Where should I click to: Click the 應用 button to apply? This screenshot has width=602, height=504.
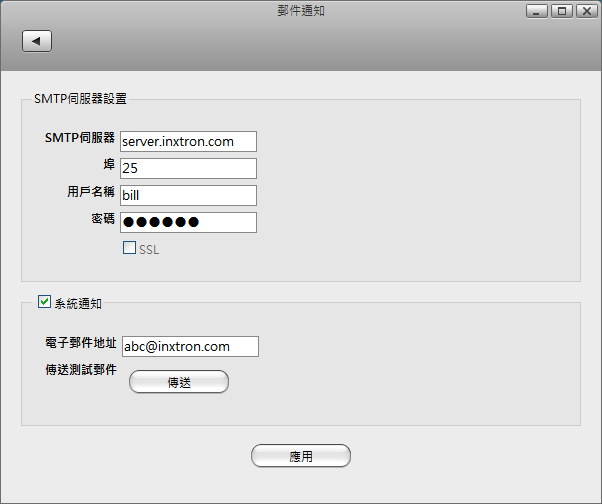click(x=300, y=456)
